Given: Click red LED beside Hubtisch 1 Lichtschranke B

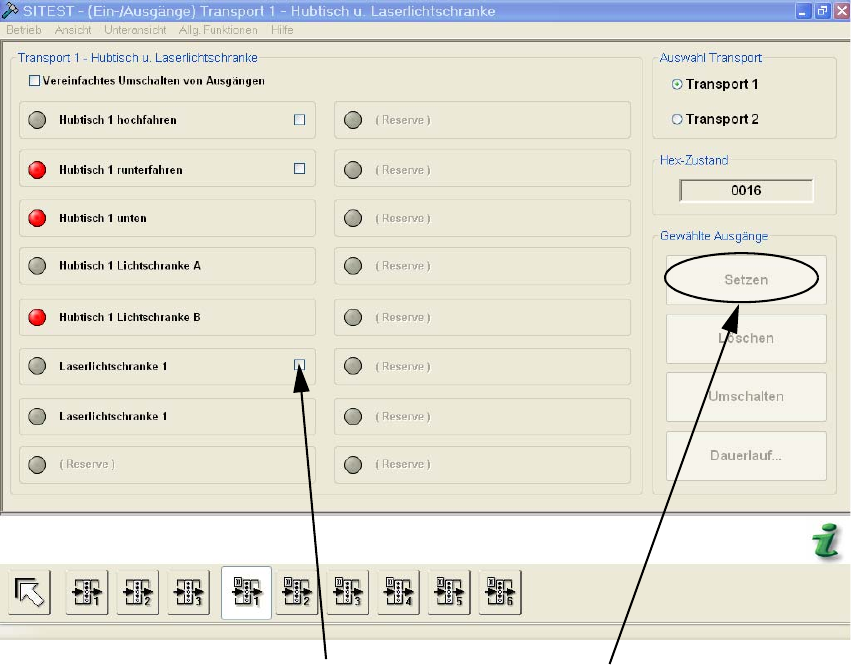Looking at the screenshot, I should click(37, 317).
